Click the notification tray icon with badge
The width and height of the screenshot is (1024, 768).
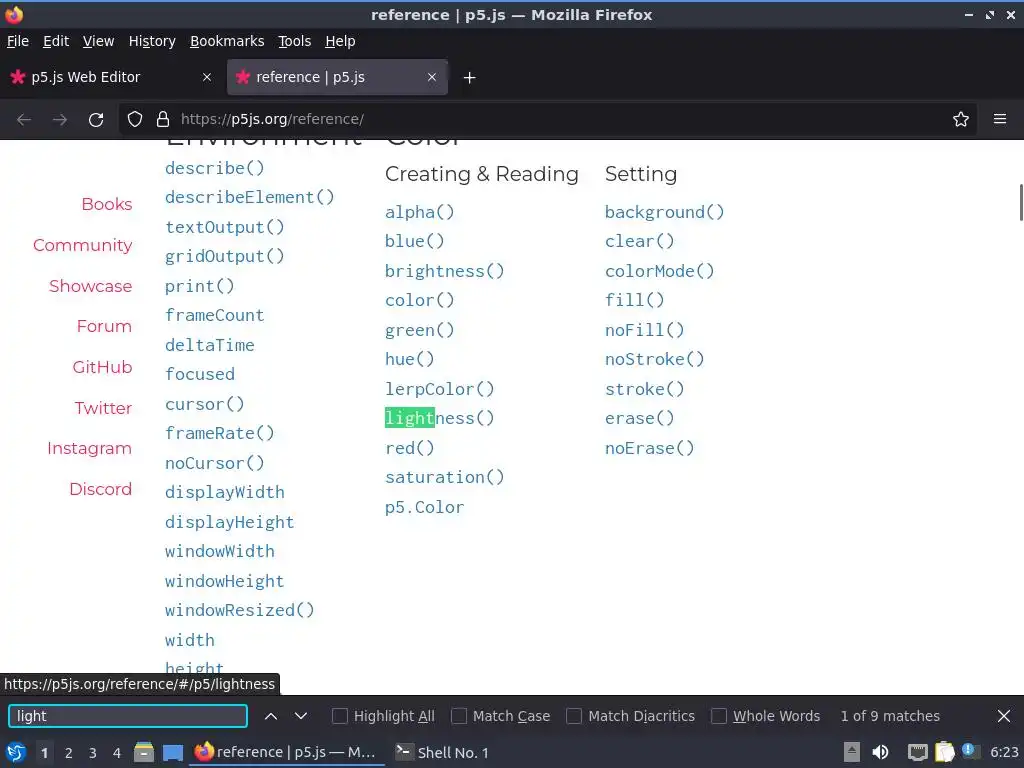(969, 752)
